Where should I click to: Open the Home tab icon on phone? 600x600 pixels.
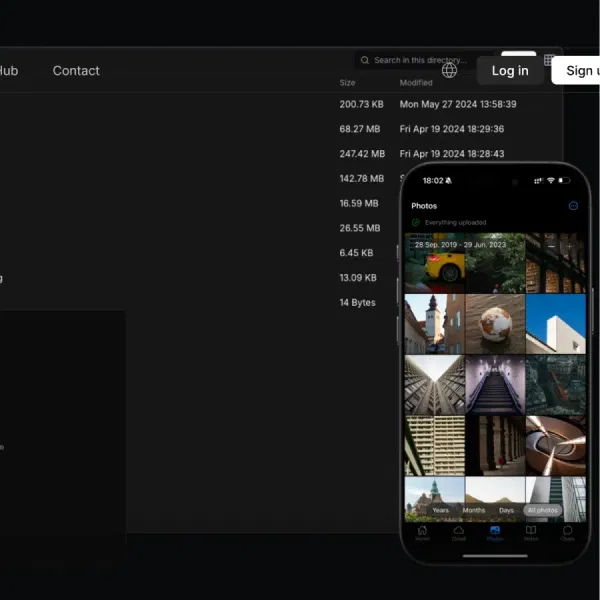tap(422, 530)
